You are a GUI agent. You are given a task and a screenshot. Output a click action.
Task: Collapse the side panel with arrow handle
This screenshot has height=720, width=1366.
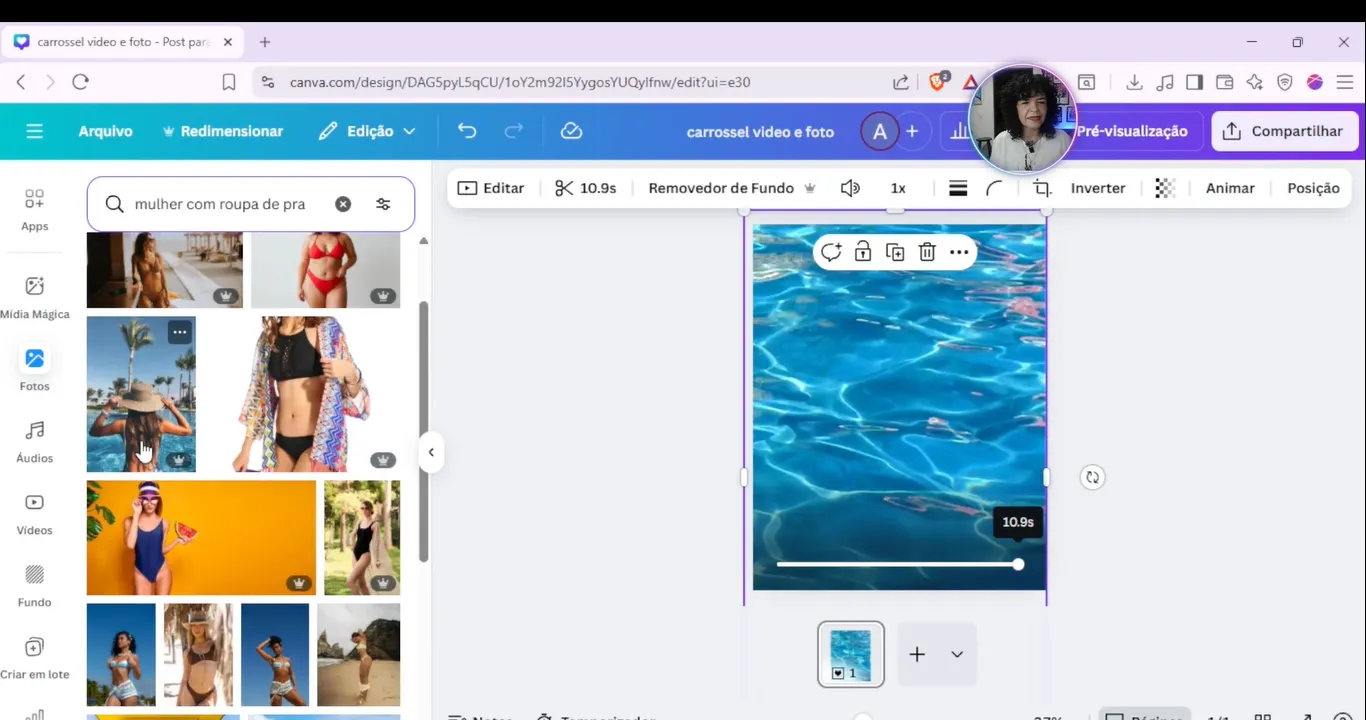(x=431, y=452)
